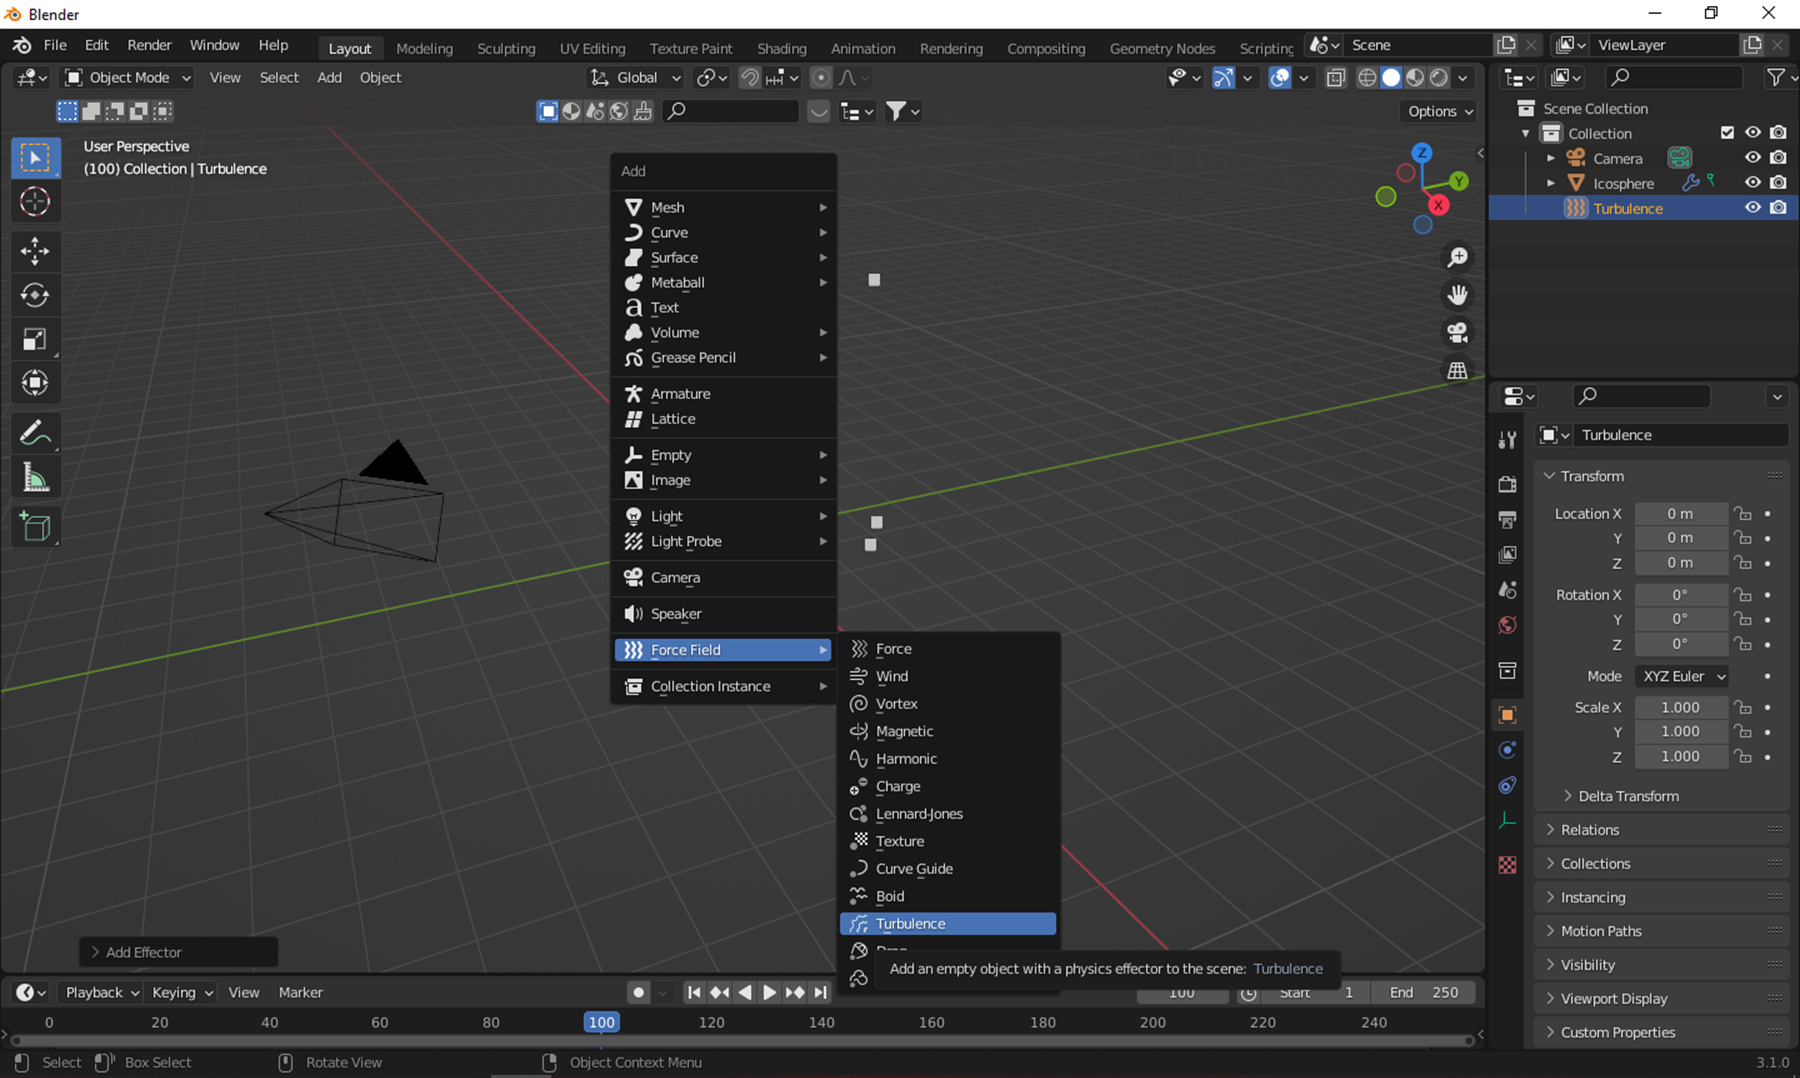Activate the Transform tool

click(x=35, y=383)
